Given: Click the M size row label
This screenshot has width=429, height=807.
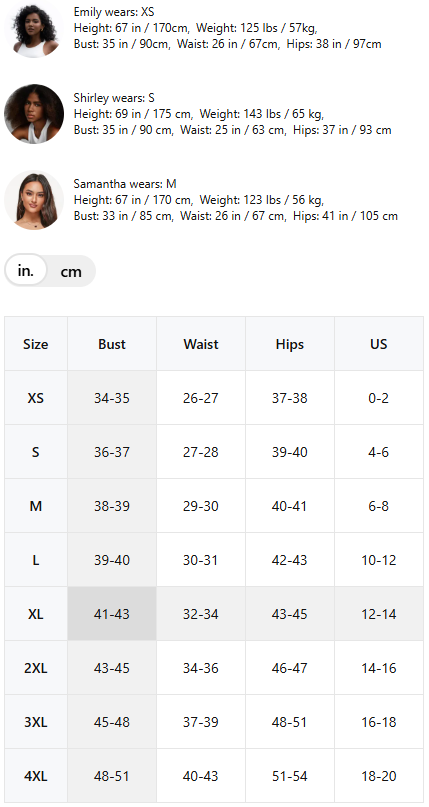Looking at the screenshot, I should [35, 506].
